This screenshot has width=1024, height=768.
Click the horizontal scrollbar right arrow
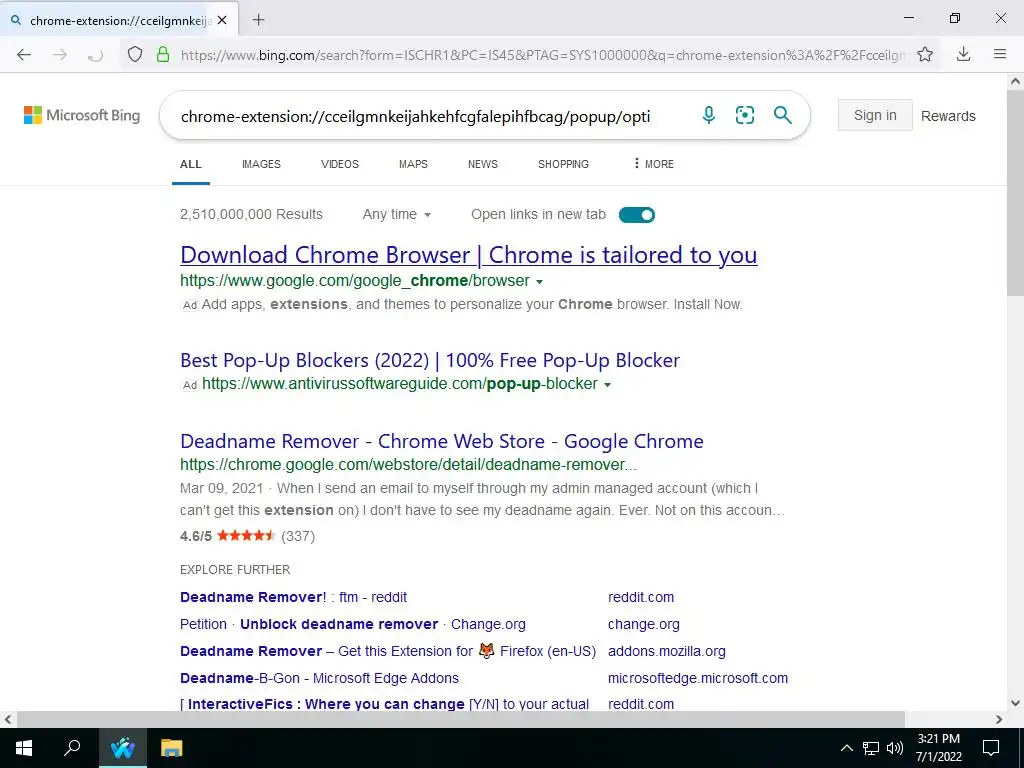tap(999, 719)
